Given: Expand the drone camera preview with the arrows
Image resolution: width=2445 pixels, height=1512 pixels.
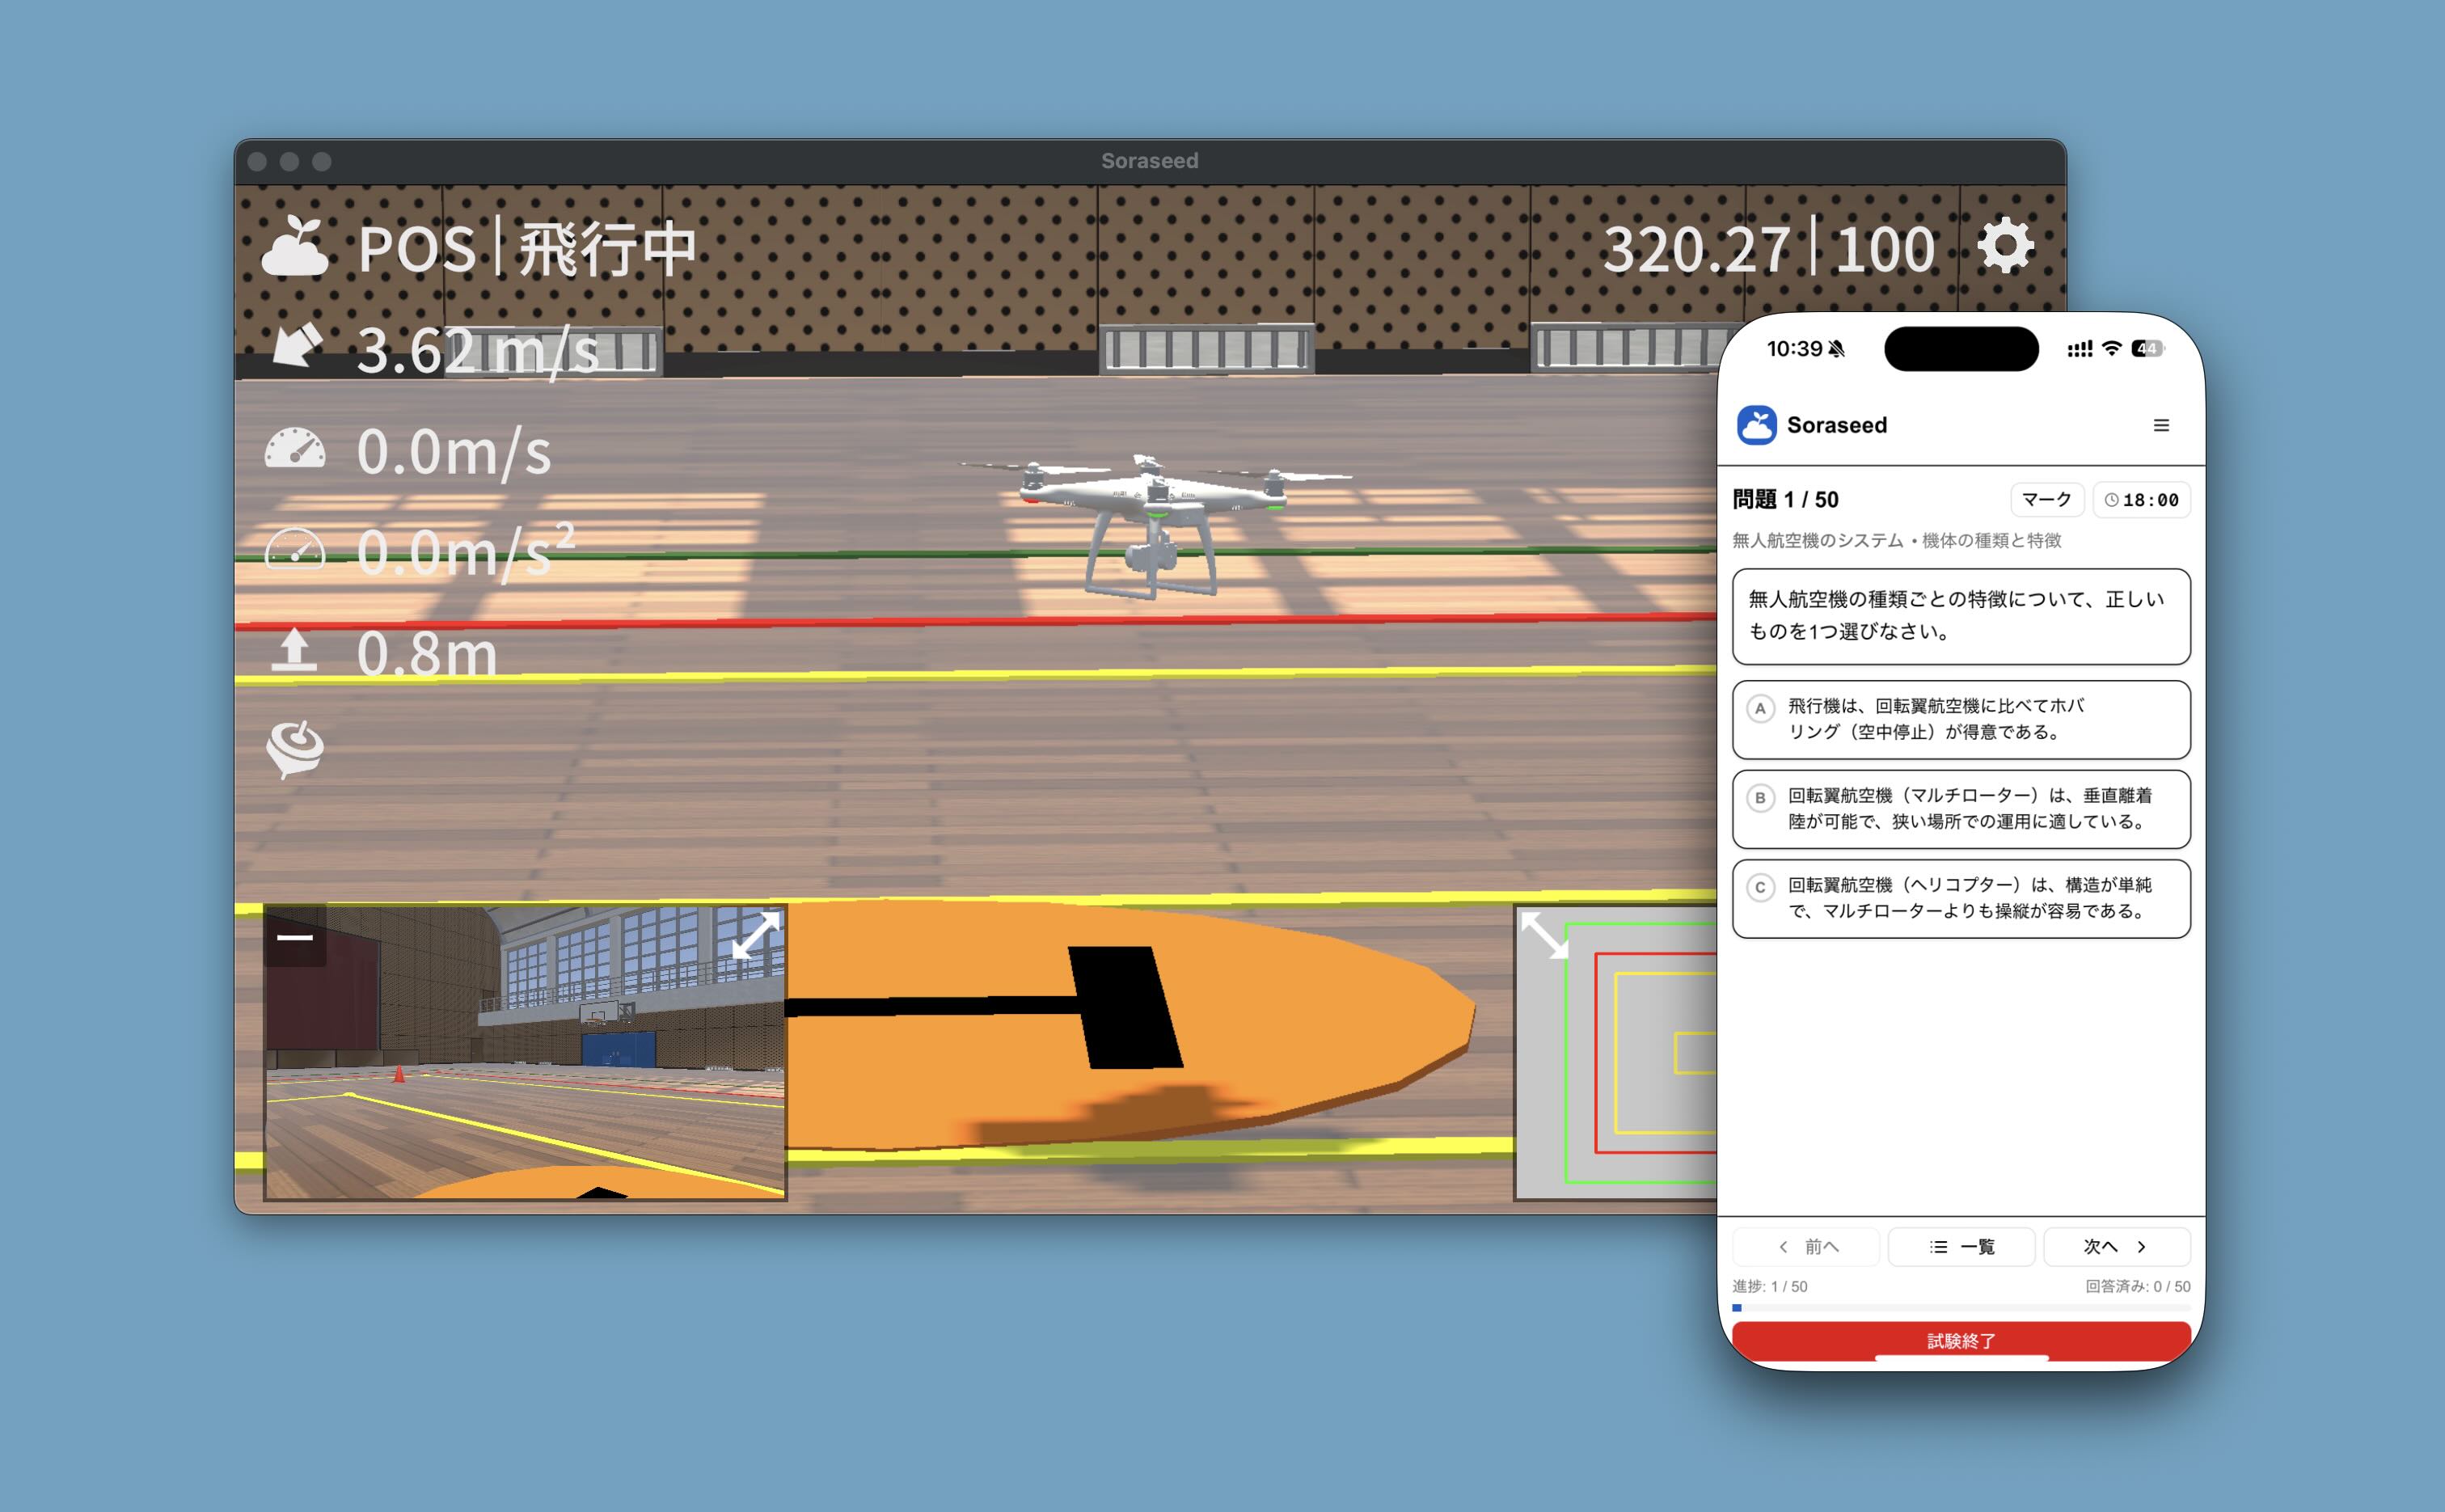Looking at the screenshot, I should tap(755, 936).
